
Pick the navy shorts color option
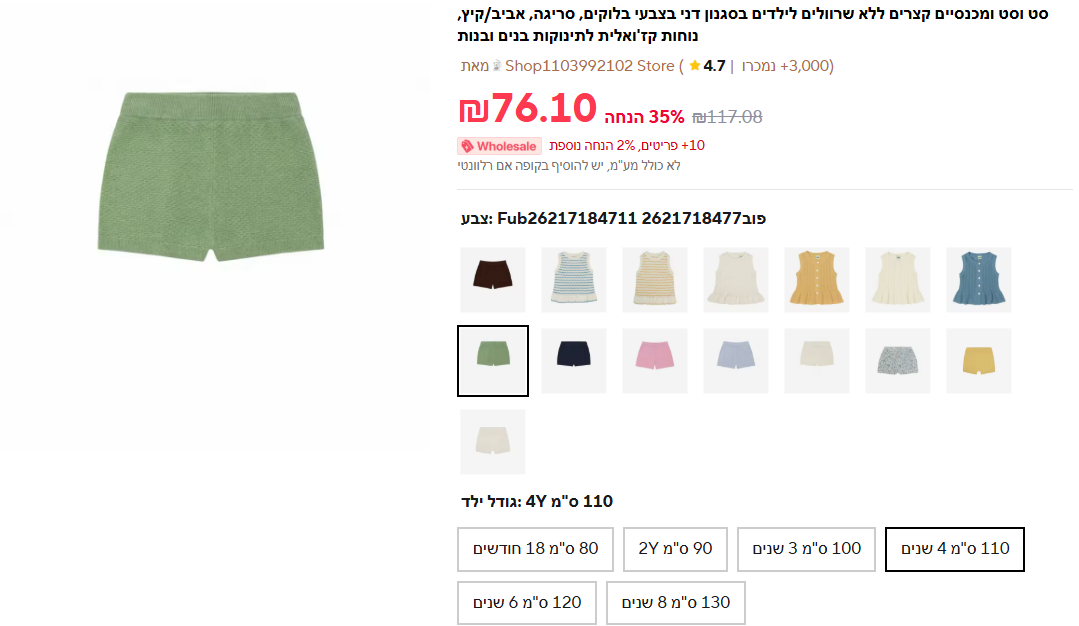click(573, 360)
